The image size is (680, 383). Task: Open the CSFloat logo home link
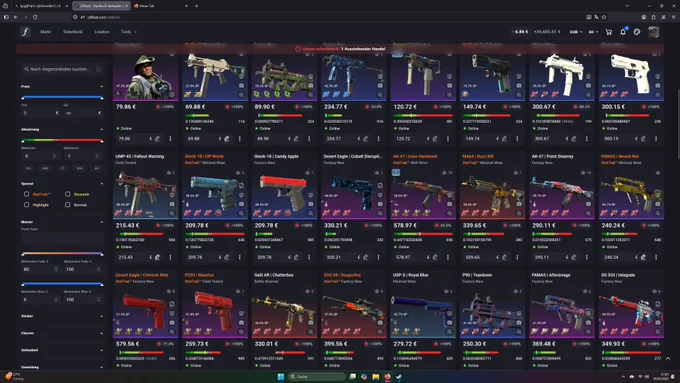click(25, 32)
